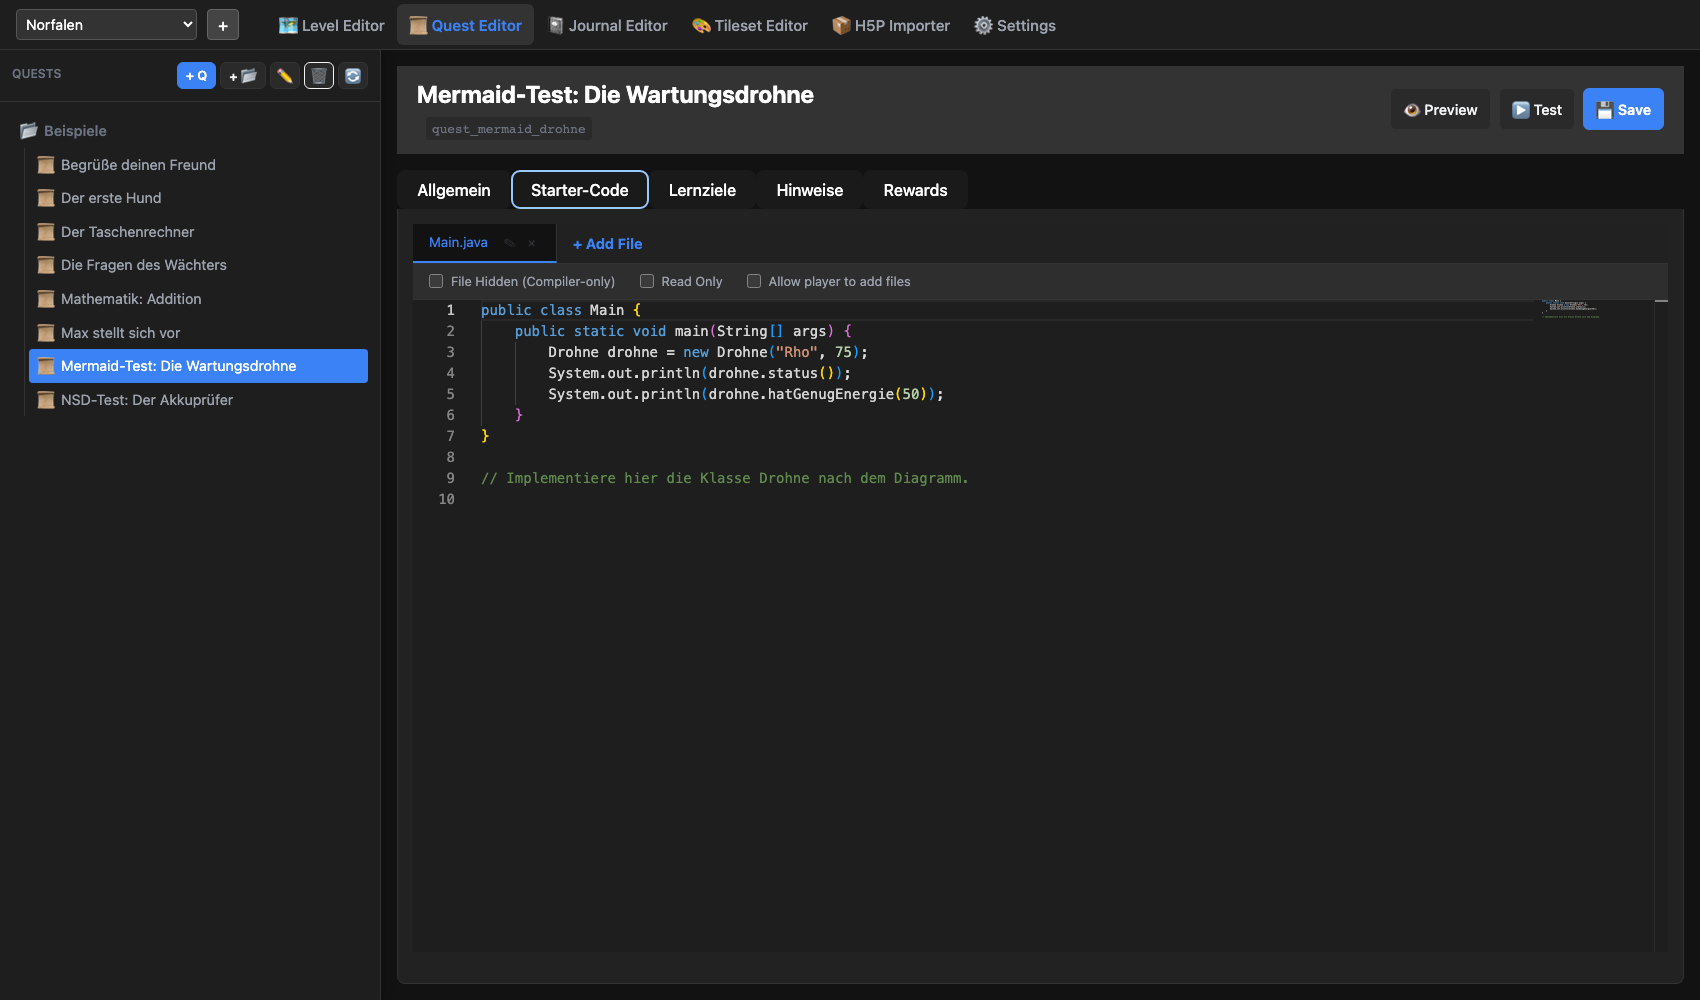Open the world selector showing Norfalen
Viewport: 1700px width, 1000px height.
[105, 24]
